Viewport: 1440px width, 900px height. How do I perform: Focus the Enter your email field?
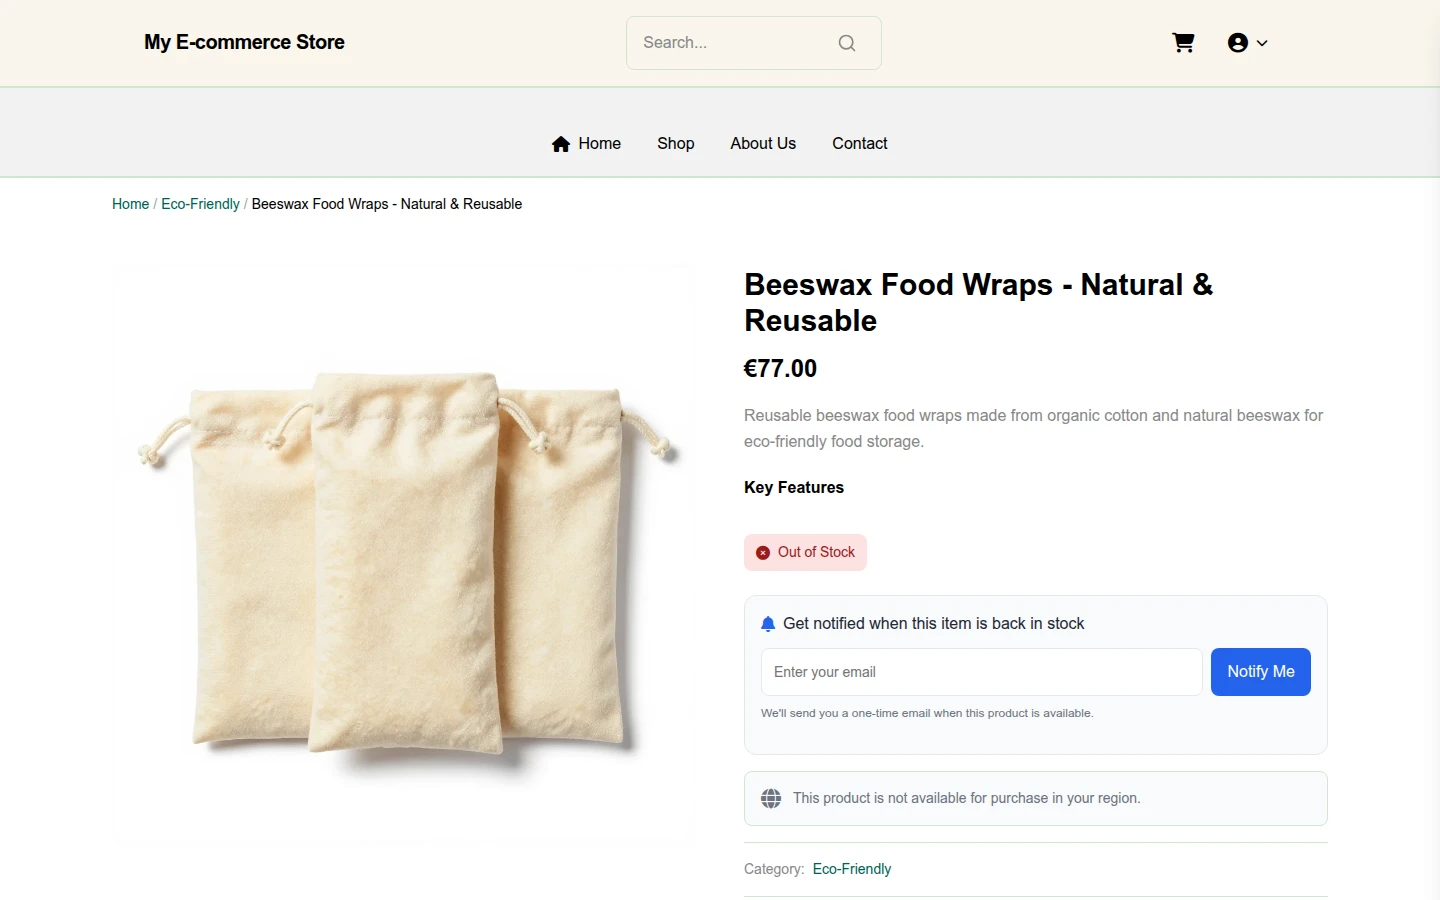click(982, 672)
